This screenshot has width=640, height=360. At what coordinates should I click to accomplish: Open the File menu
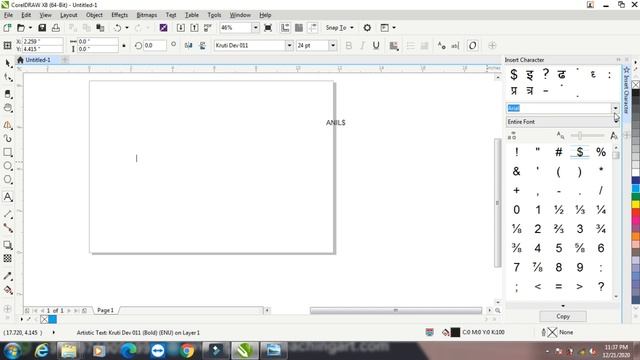coord(9,15)
